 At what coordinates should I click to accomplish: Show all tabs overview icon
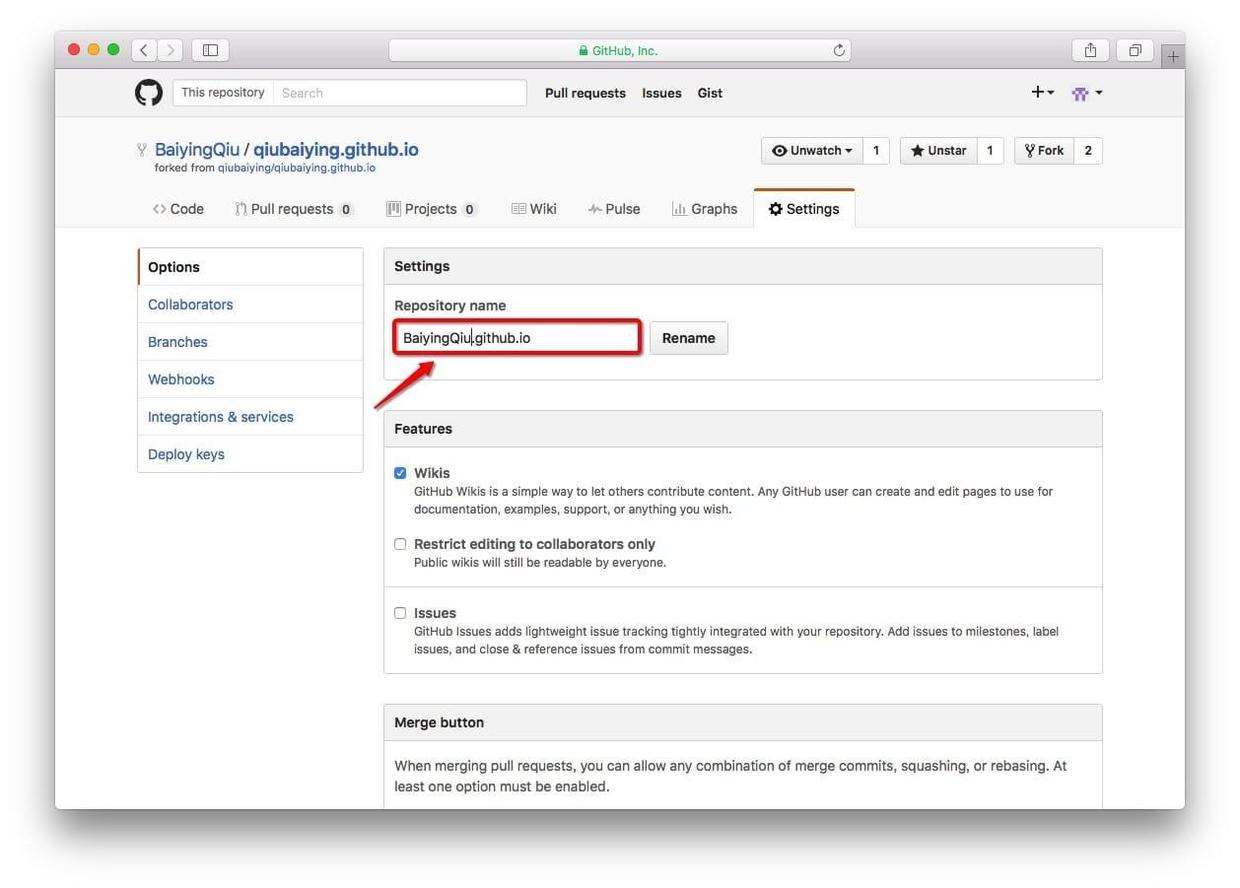[x=1135, y=50]
